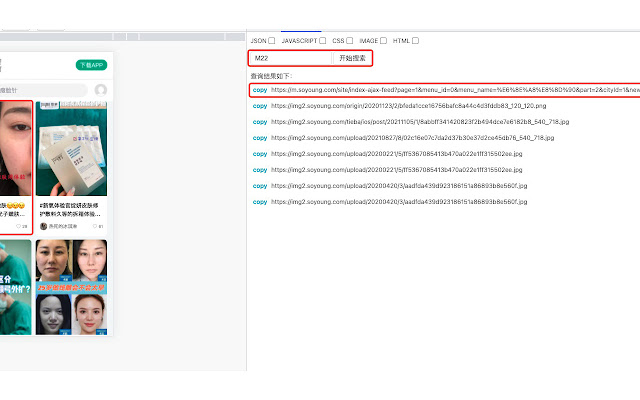This screenshot has width=640, height=400.
Task: Tick the JAVASCRIPT filter checkbox
Action: 322,41
